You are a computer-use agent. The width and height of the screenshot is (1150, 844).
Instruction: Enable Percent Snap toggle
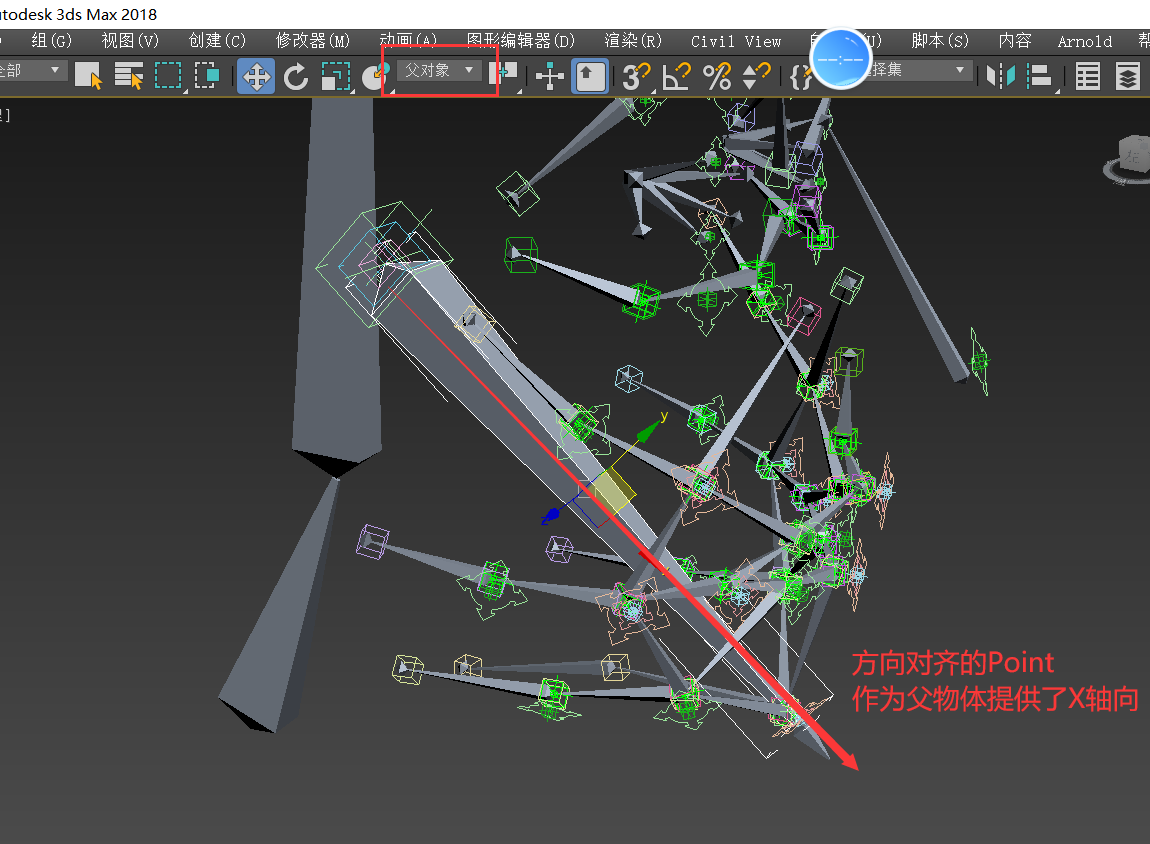coord(717,76)
